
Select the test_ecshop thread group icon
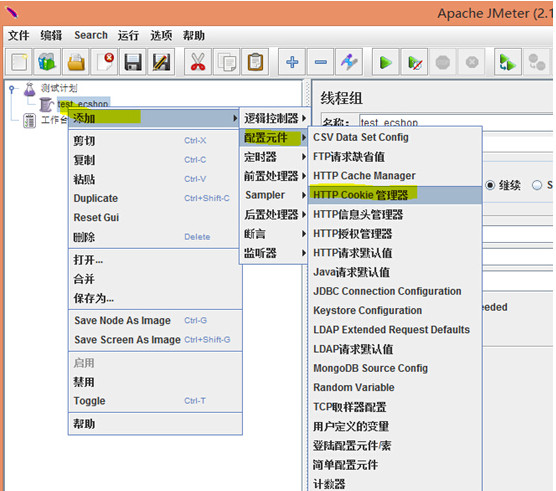click(46, 104)
